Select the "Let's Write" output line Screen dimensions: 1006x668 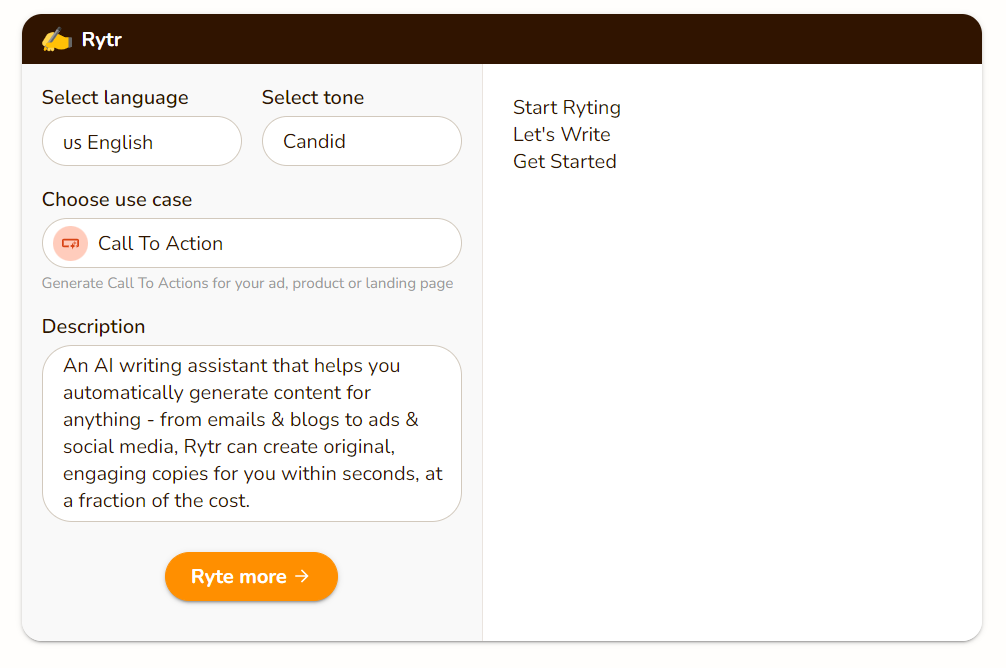[x=561, y=134]
